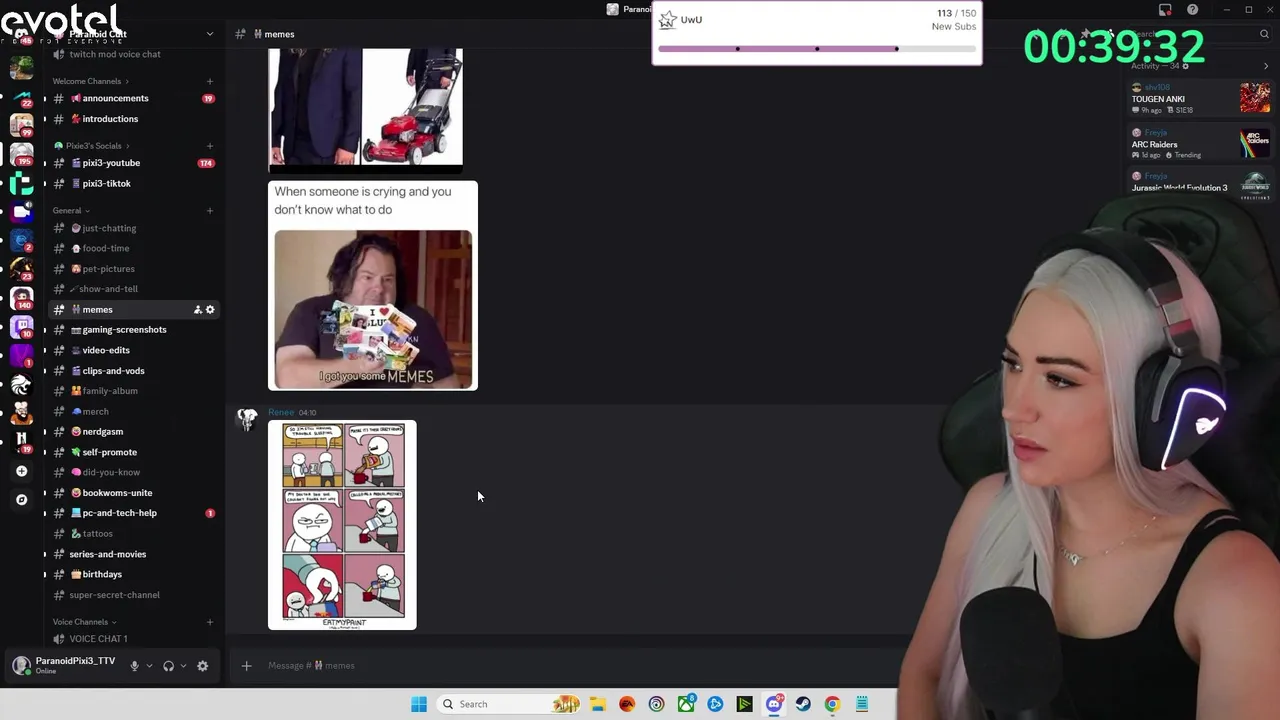Add a server plus icon
The image size is (1280, 720).
pyautogui.click(x=21, y=471)
